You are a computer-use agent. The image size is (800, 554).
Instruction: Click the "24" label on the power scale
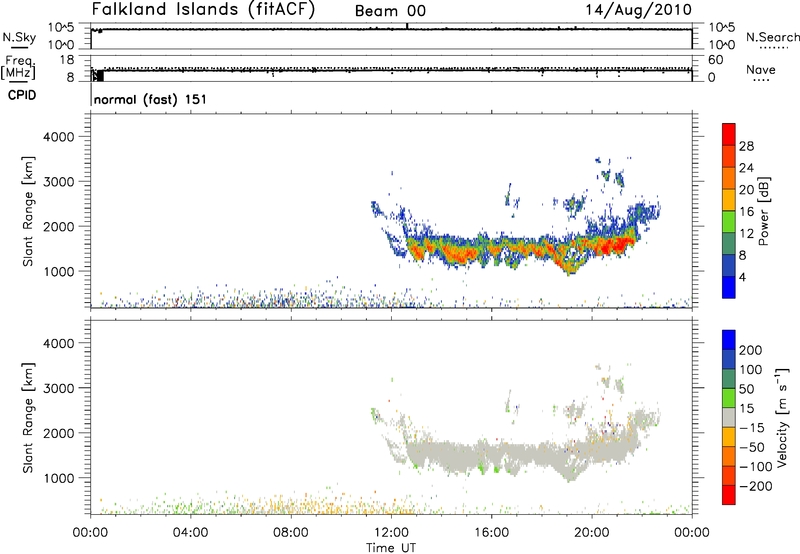pyautogui.click(x=746, y=168)
